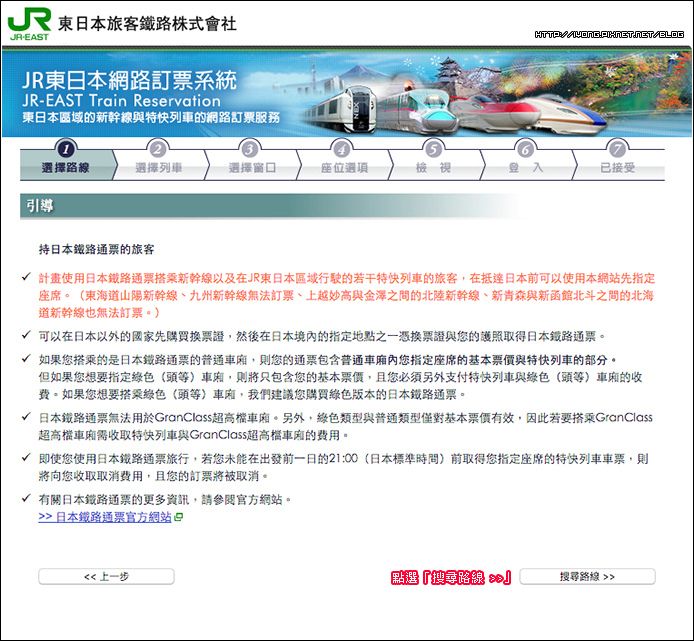The image size is (694, 641).
Task: Click the JR東日本網路訂票系統 banner title
Action: click(130, 80)
